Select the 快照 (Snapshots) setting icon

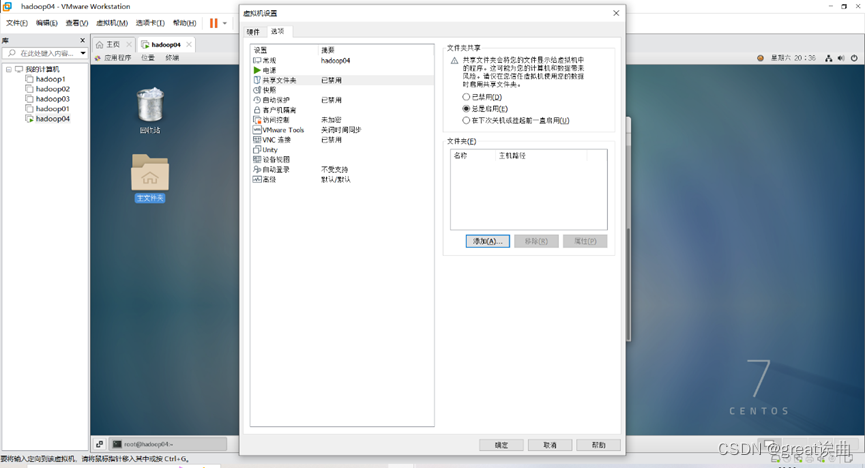point(257,90)
